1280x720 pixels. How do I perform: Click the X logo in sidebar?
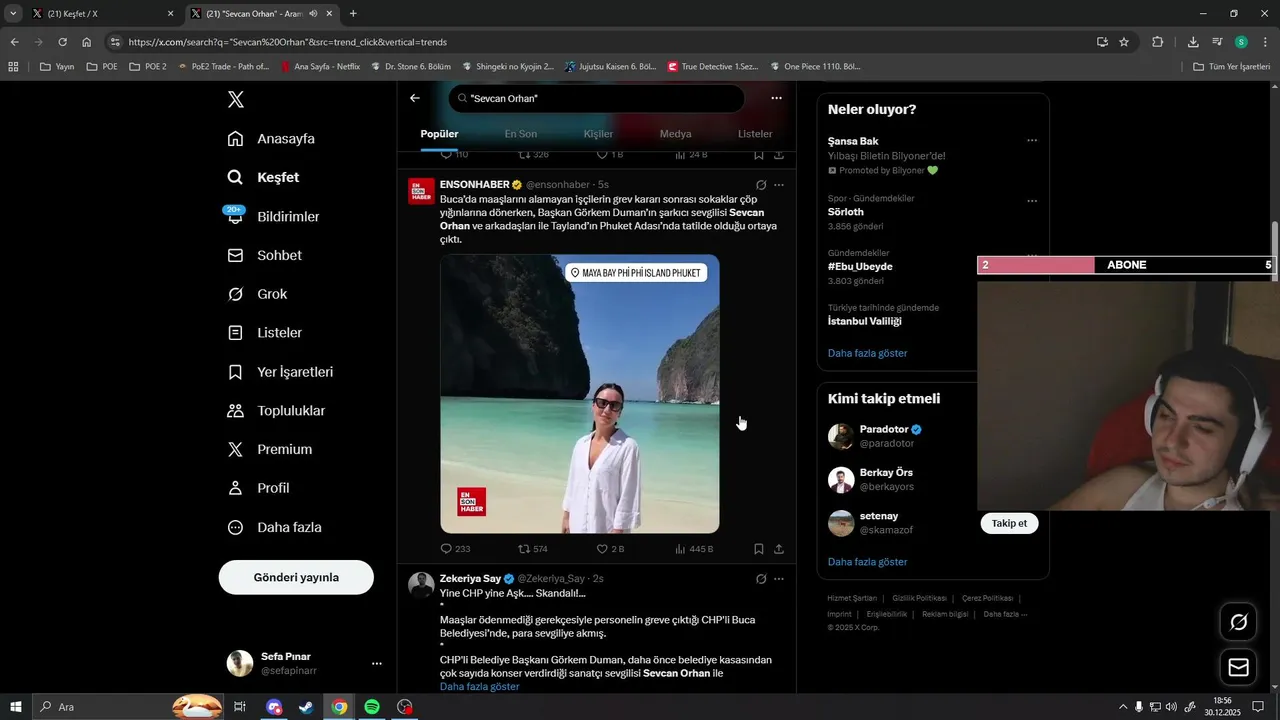click(235, 99)
